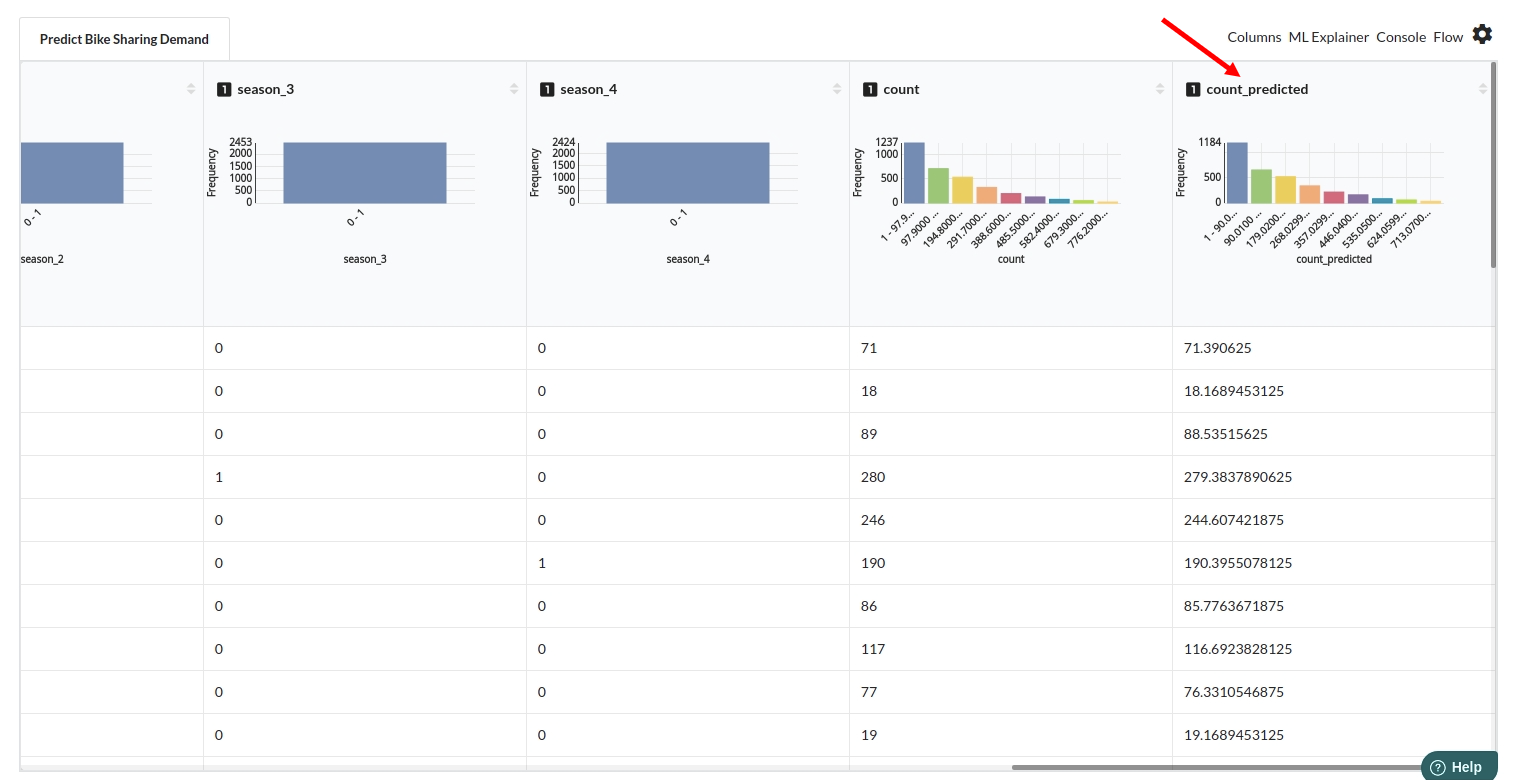Screen dimensions: 1527x780
Task: Select season_3 cell in the count 280 row
Action: point(365,477)
